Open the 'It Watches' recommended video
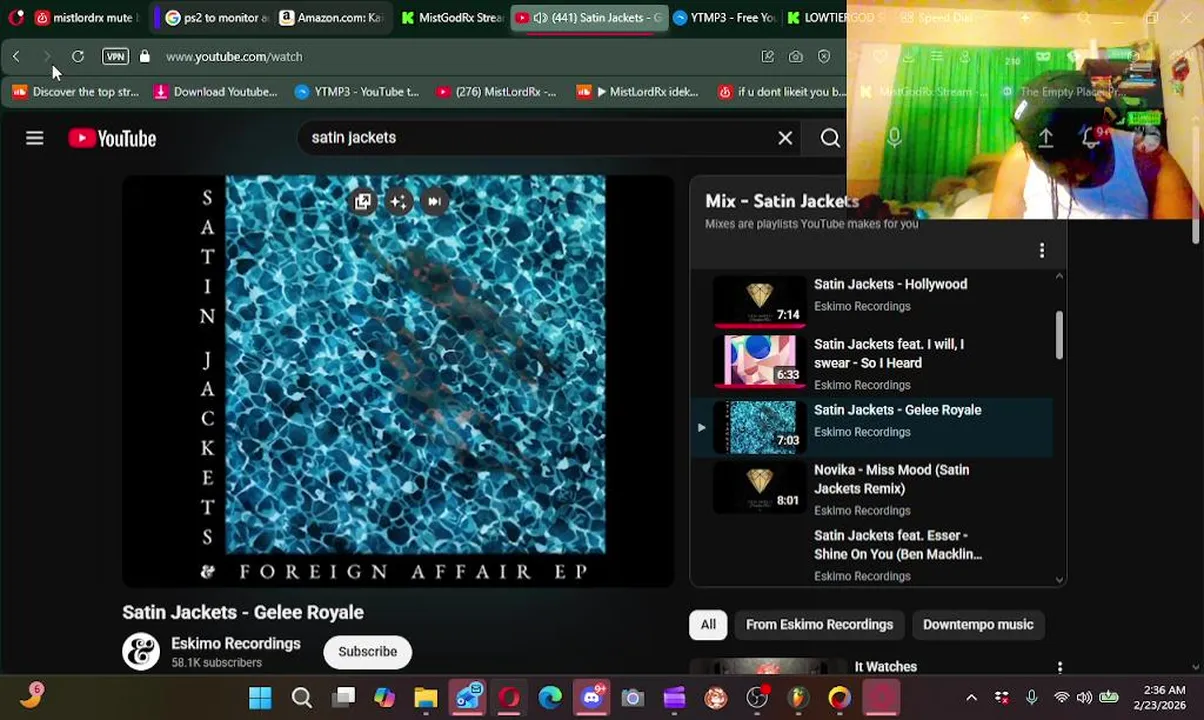The width and height of the screenshot is (1204, 720). coord(885,667)
